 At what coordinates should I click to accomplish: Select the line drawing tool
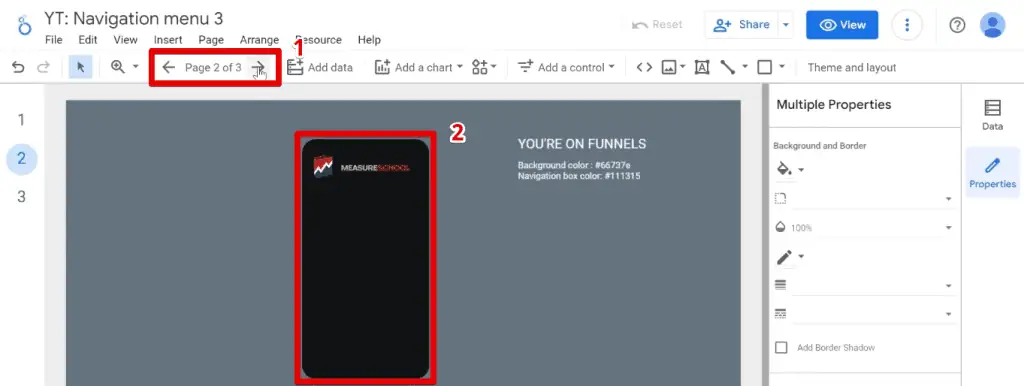pyautogui.click(x=728, y=67)
